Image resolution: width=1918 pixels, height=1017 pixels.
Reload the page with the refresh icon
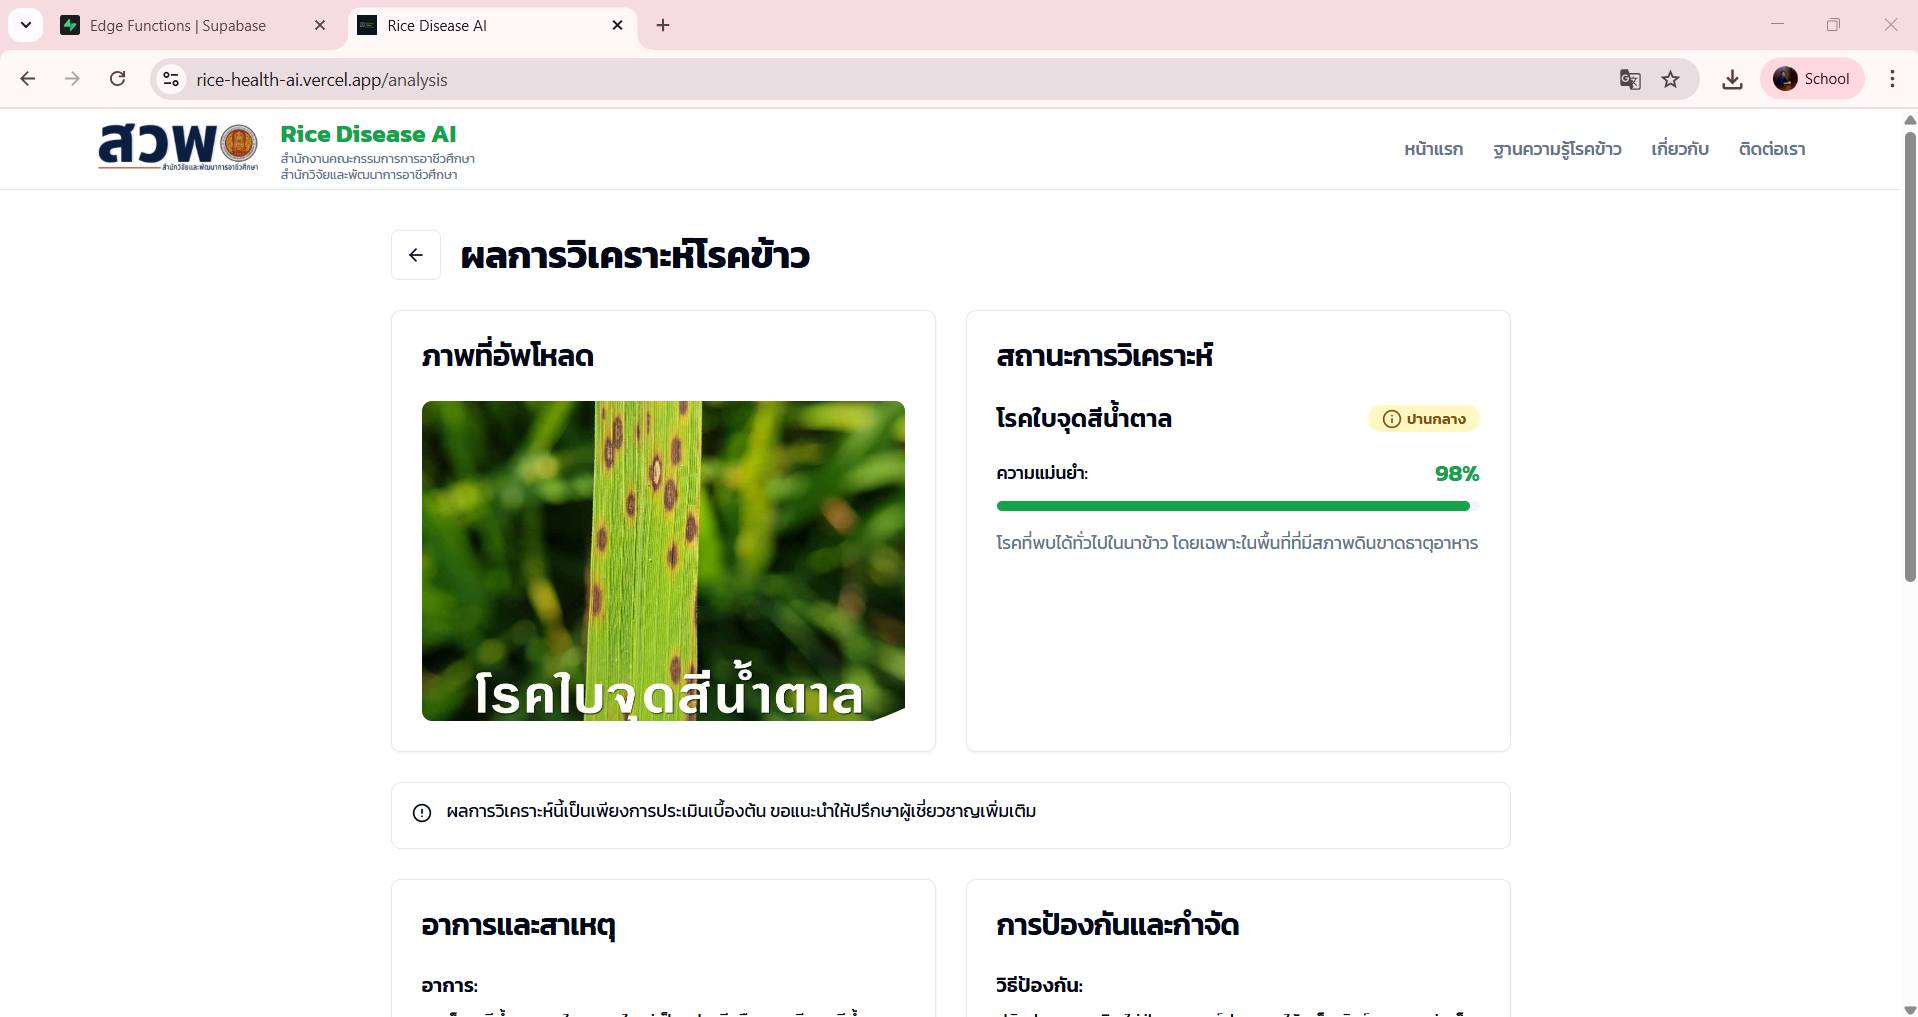118,79
